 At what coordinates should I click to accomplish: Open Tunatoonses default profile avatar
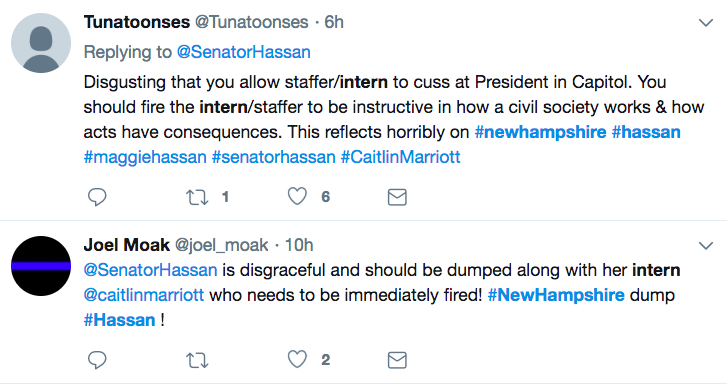(x=41, y=43)
